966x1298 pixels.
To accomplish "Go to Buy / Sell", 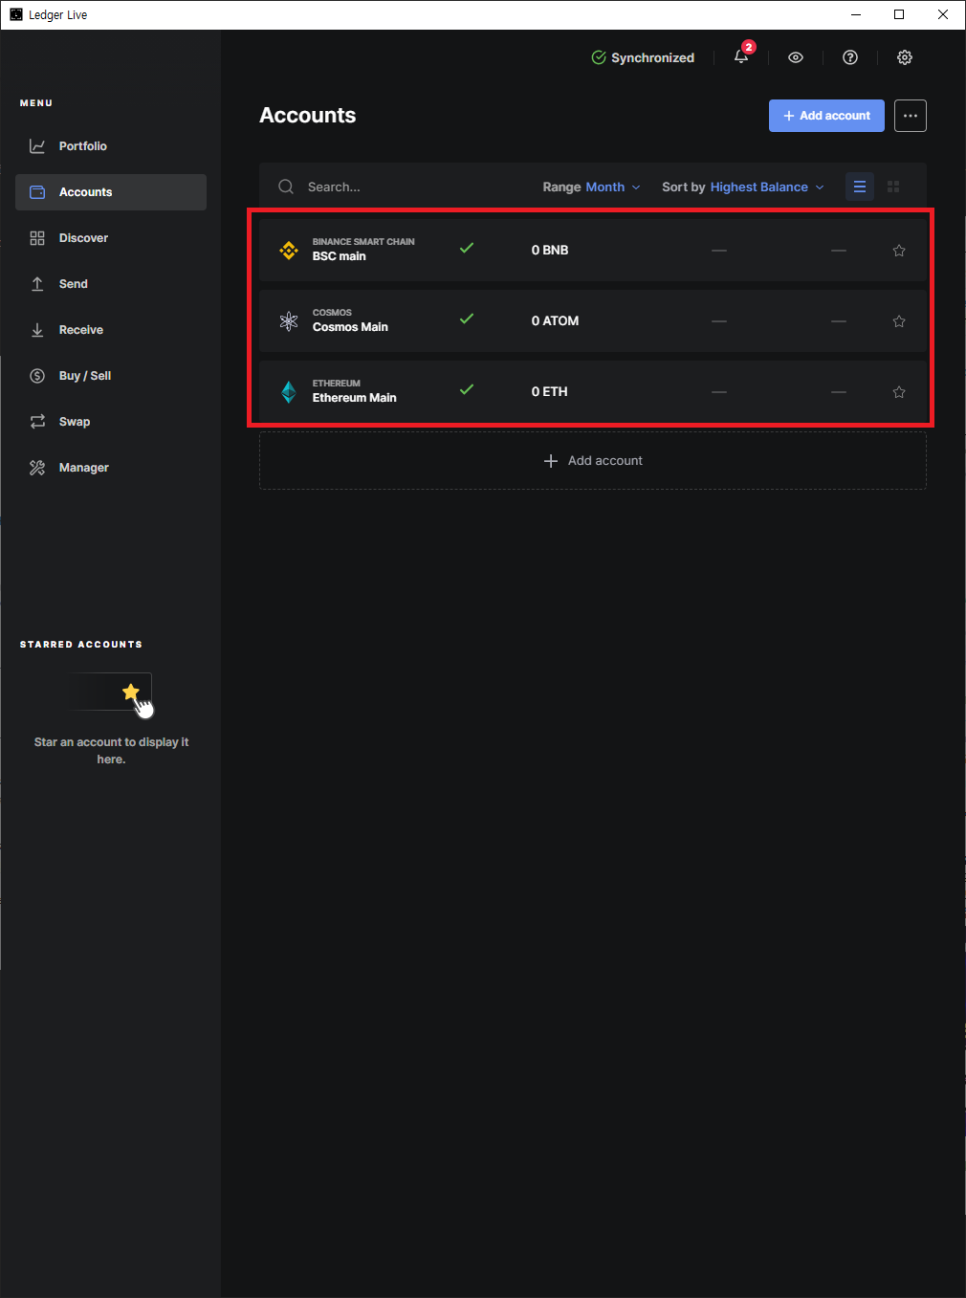I will (111, 376).
